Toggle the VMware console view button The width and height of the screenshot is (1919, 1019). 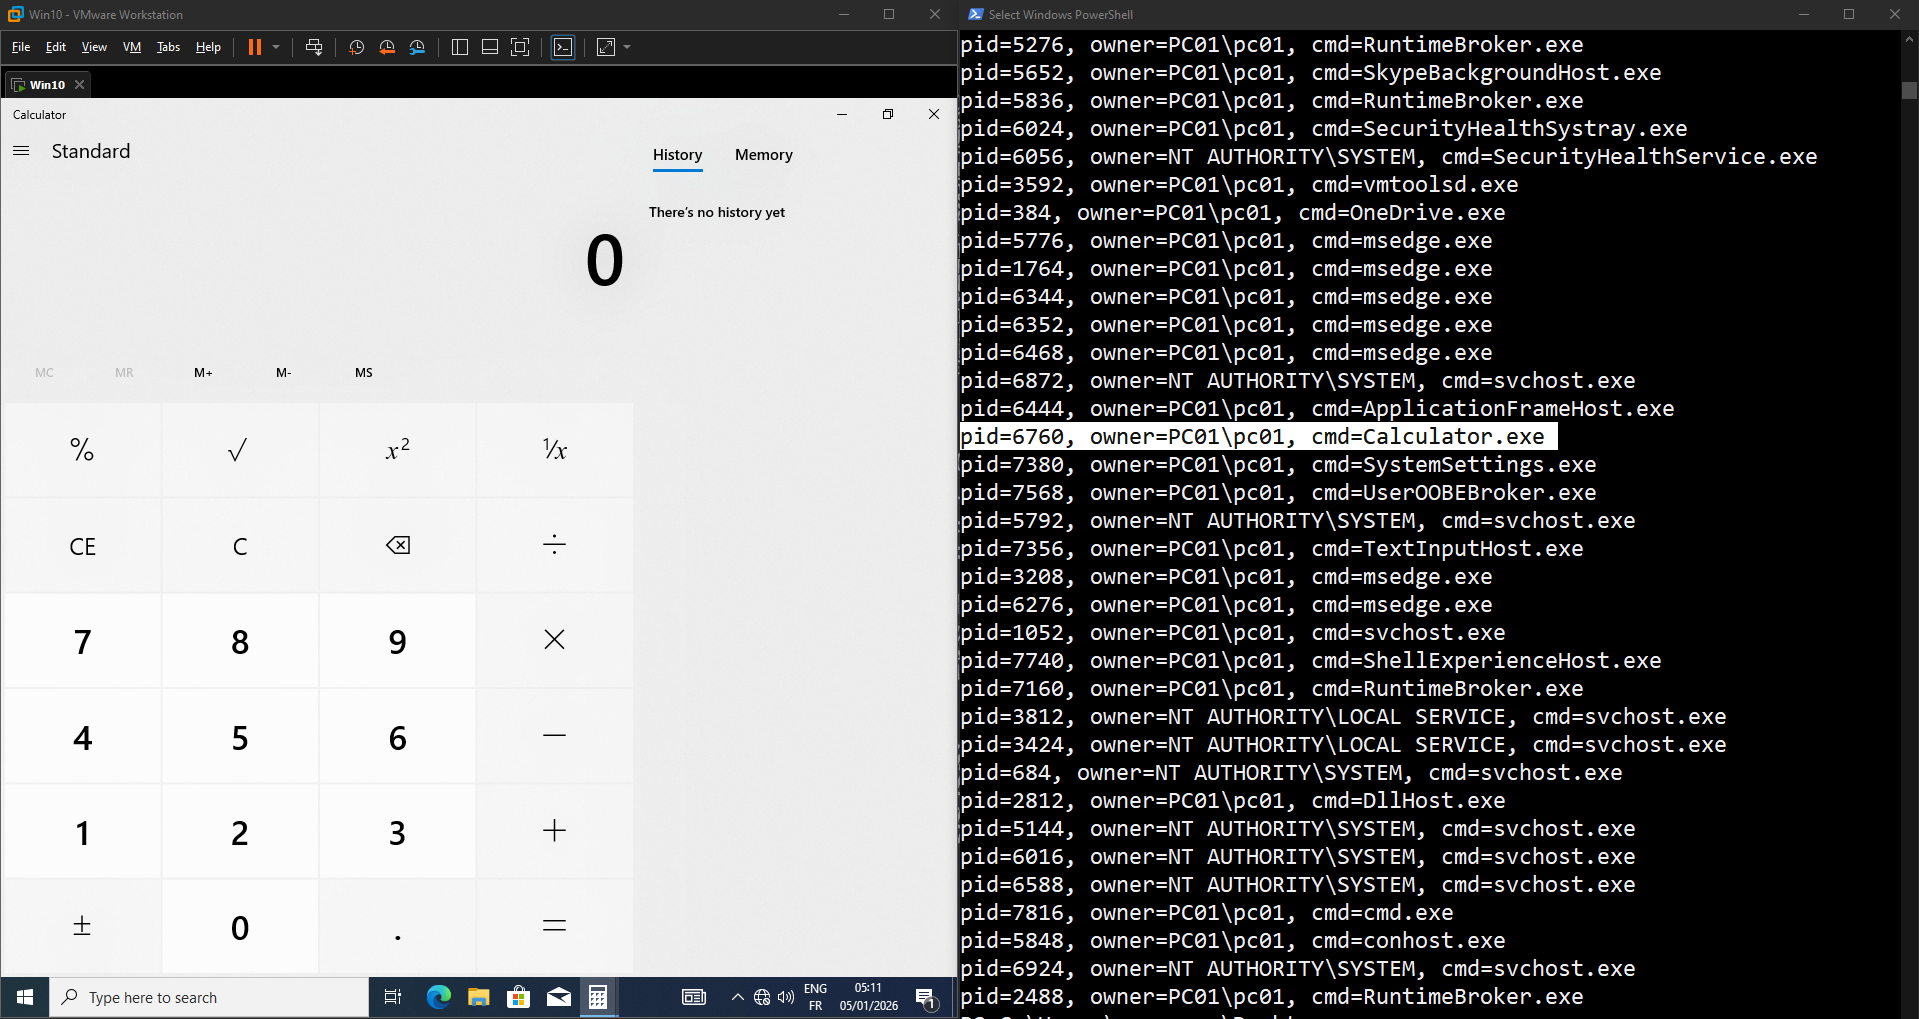click(564, 47)
